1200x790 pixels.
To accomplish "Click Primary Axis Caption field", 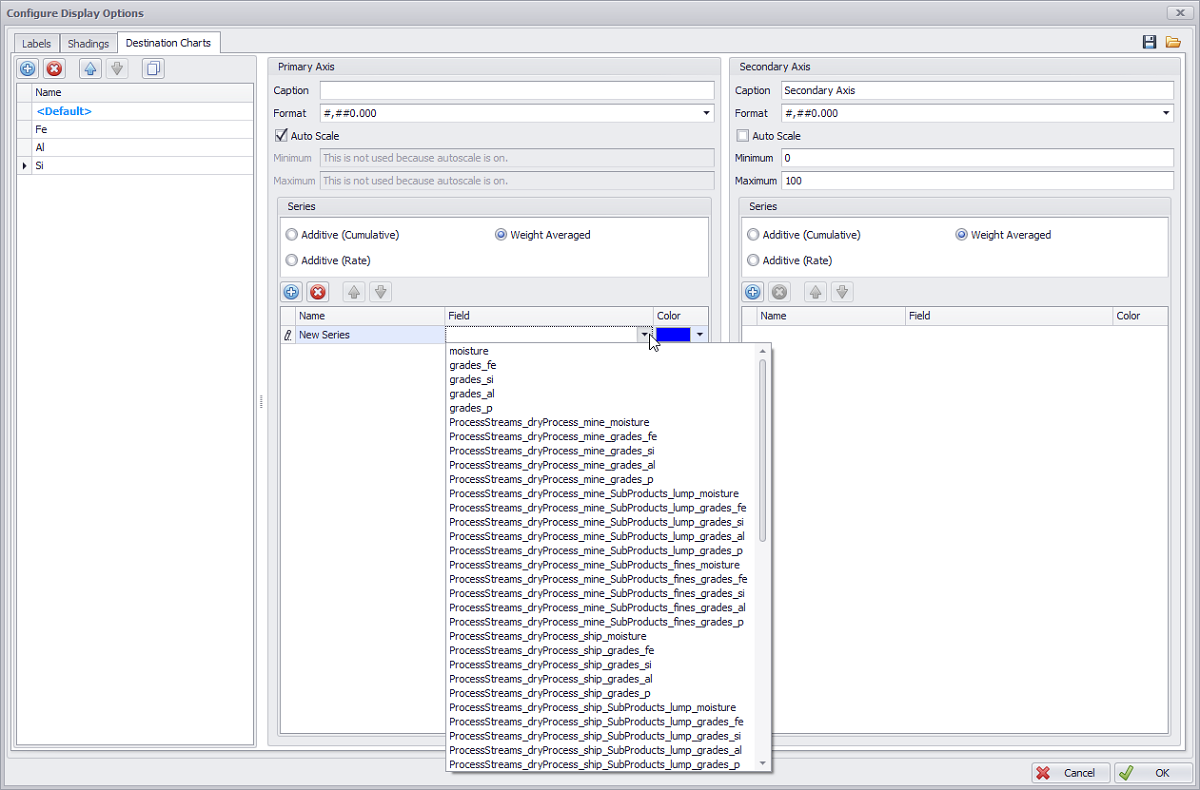I will click(517, 90).
